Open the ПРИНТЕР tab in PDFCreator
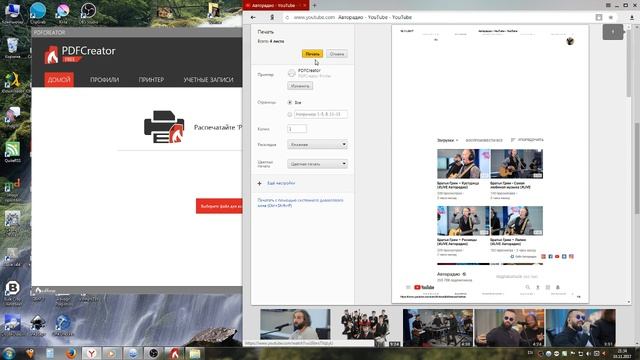 click(151, 80)
